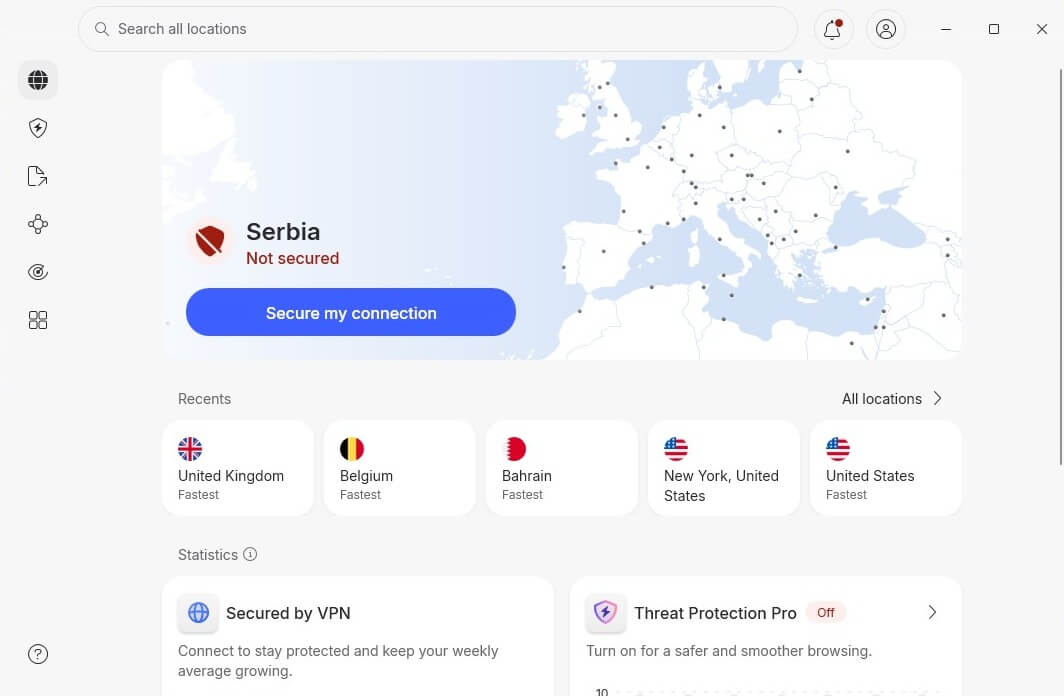Click the Threat Protection Pro Off badge
Screen dimensions: 1064x696
click(x=825, y=613)
